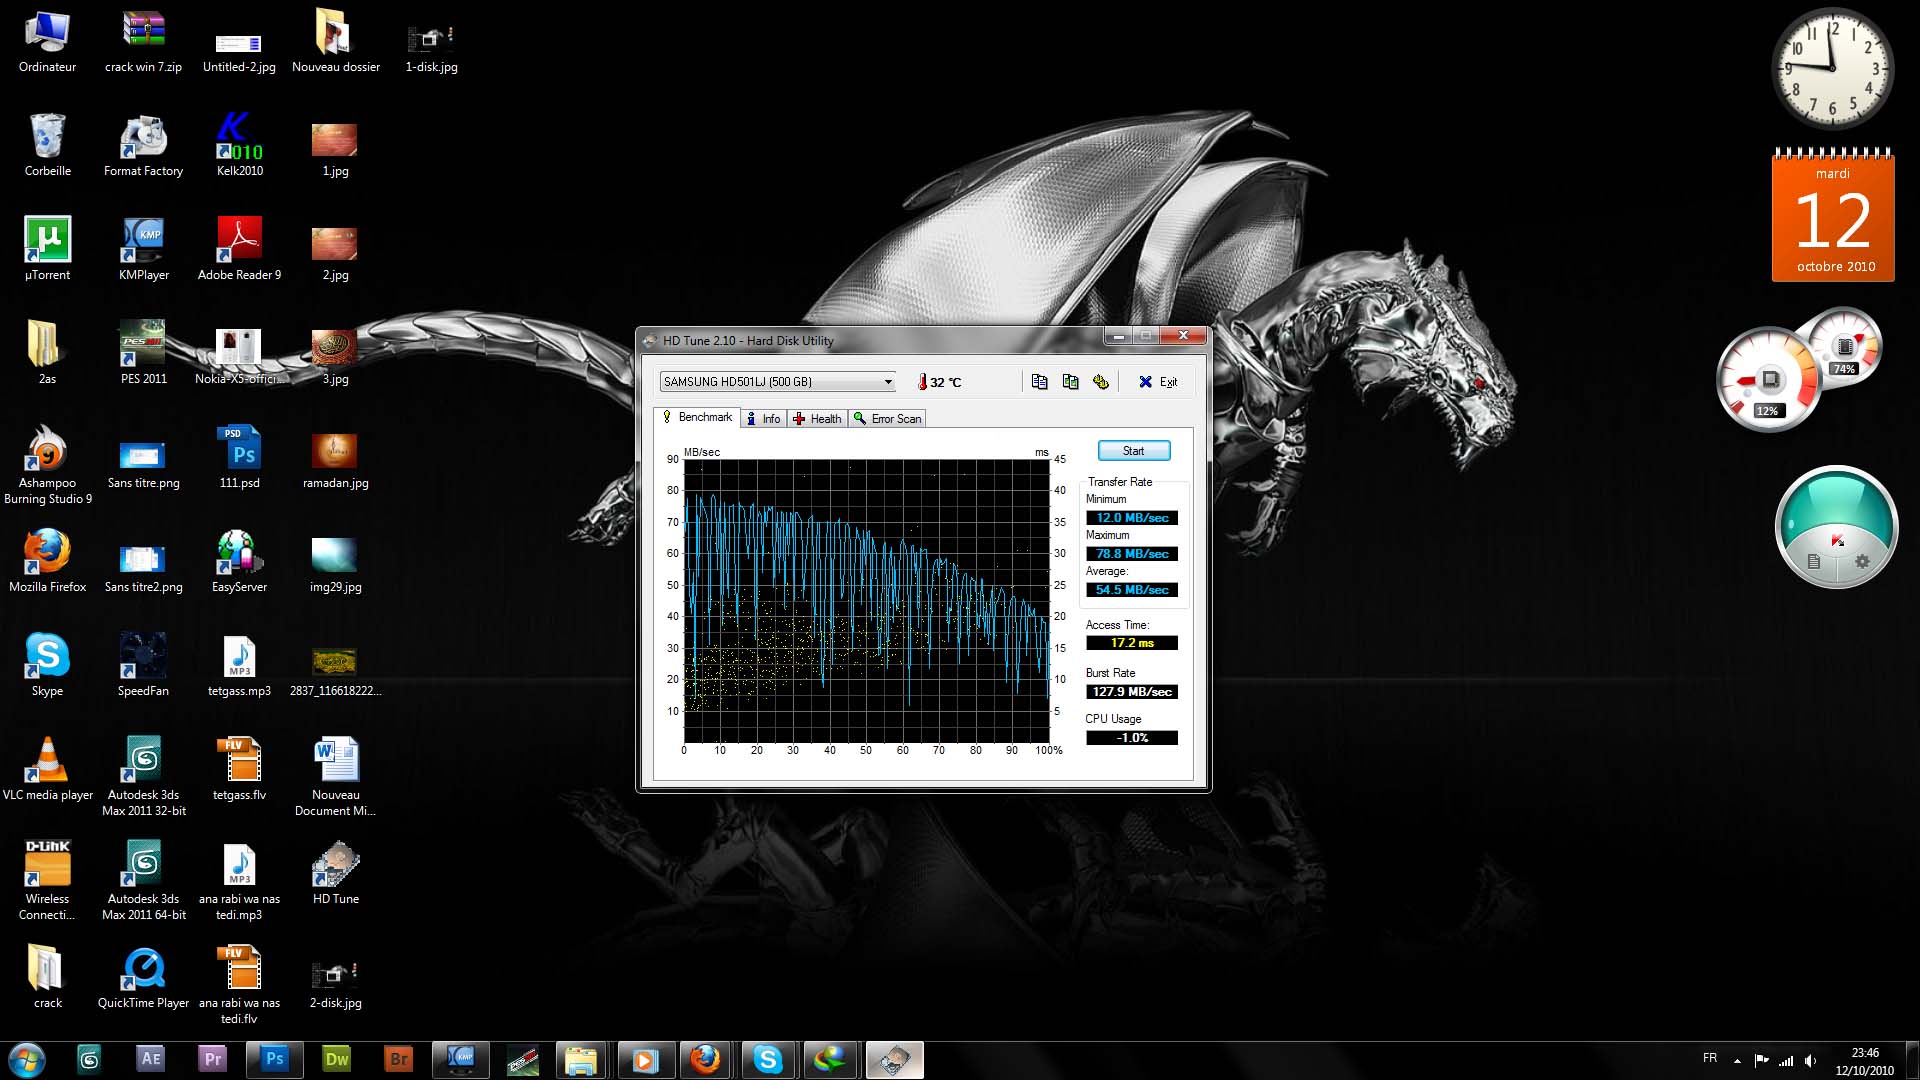Show hidden system tray icons

coord(1737,1061)
